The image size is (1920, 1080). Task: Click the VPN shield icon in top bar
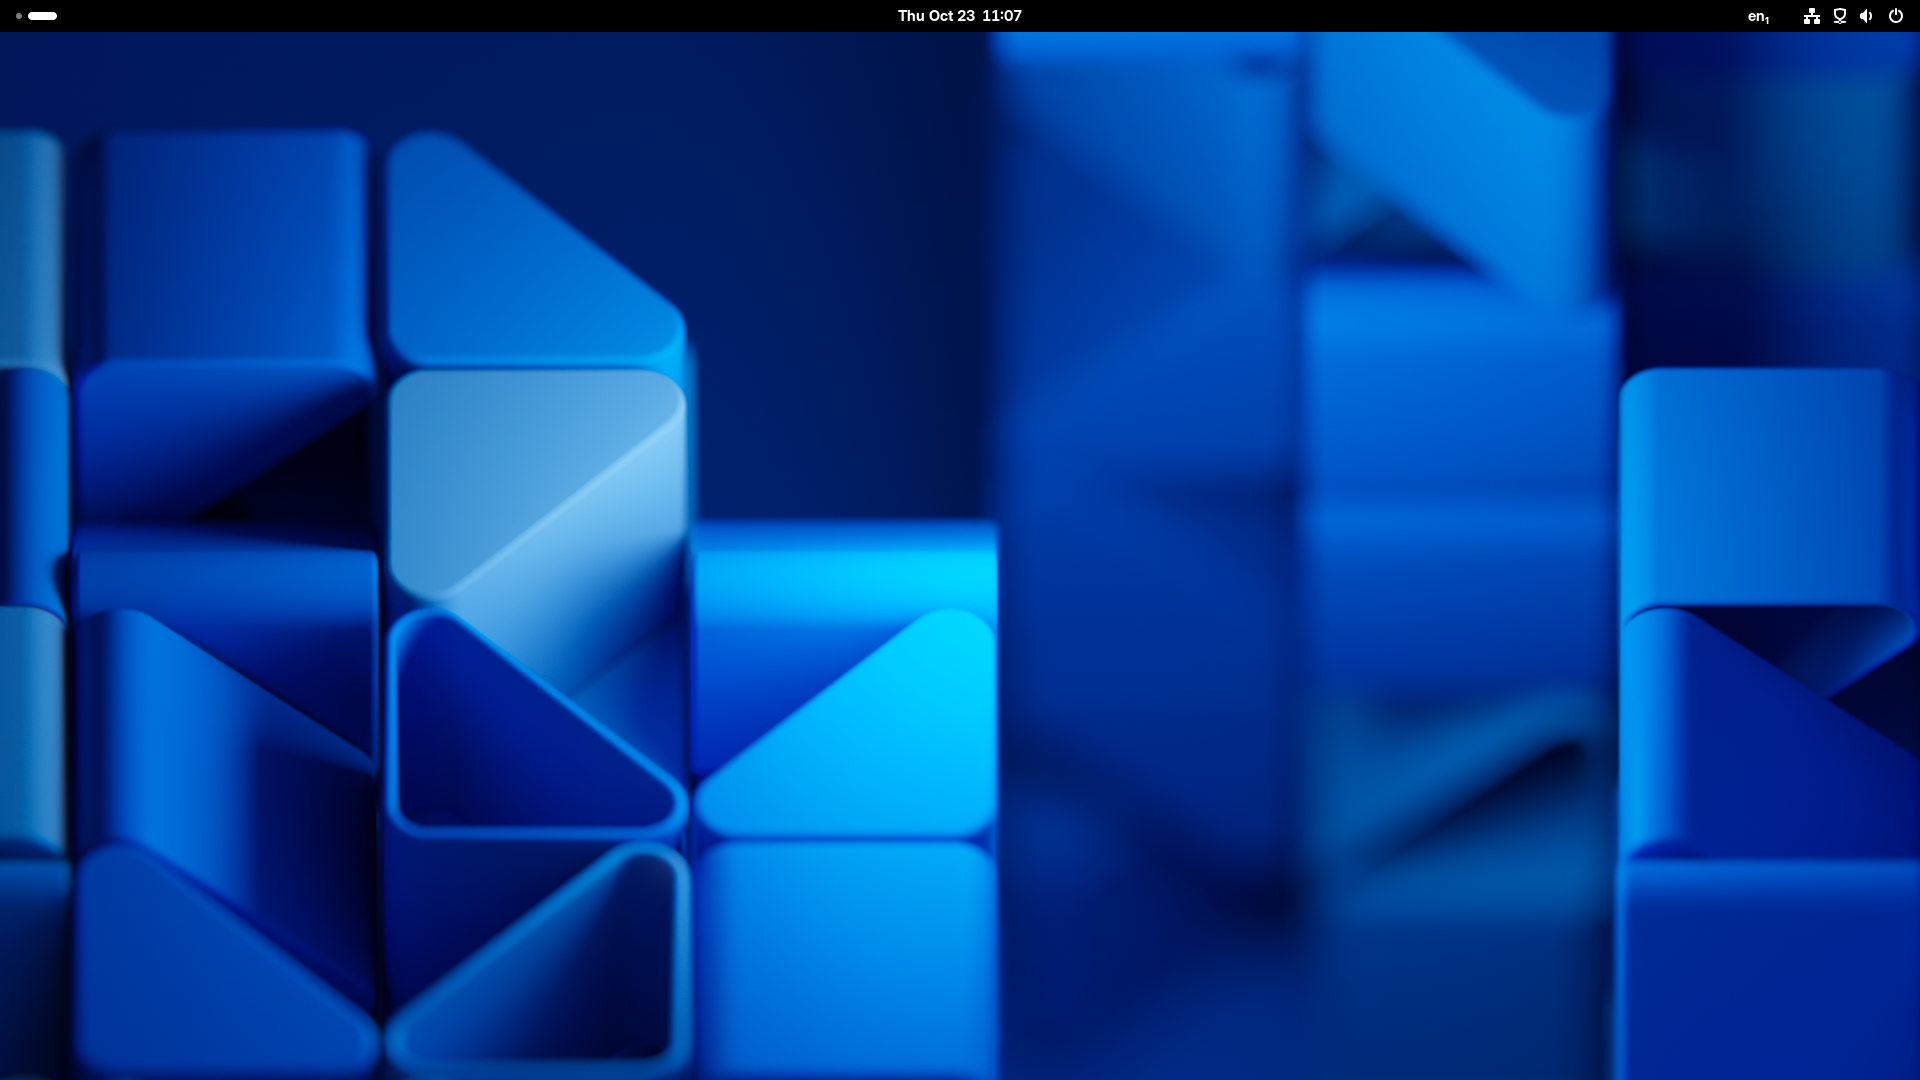click(1839, 16)
